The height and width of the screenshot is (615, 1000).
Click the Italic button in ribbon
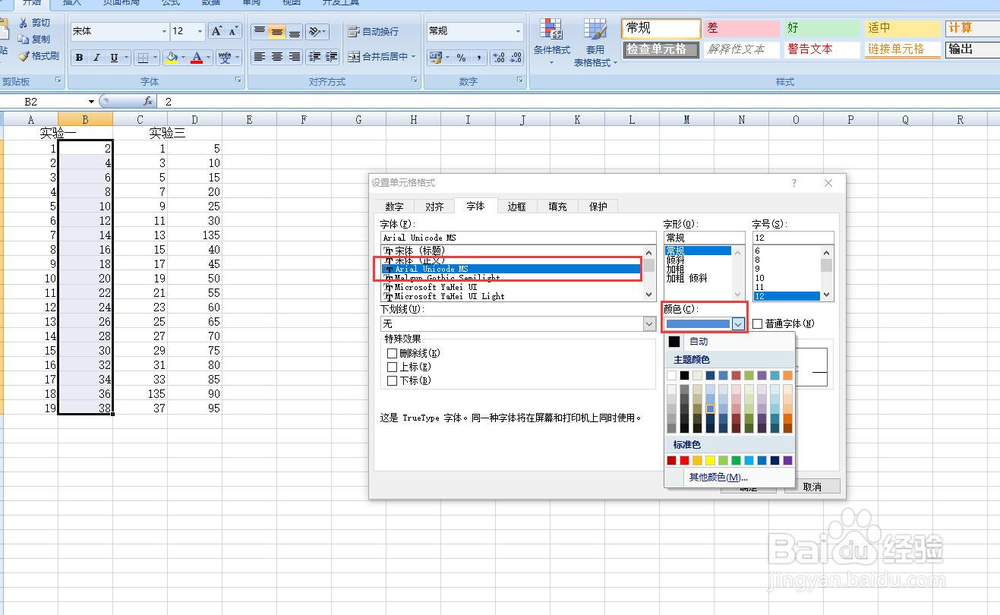point(96,57)
